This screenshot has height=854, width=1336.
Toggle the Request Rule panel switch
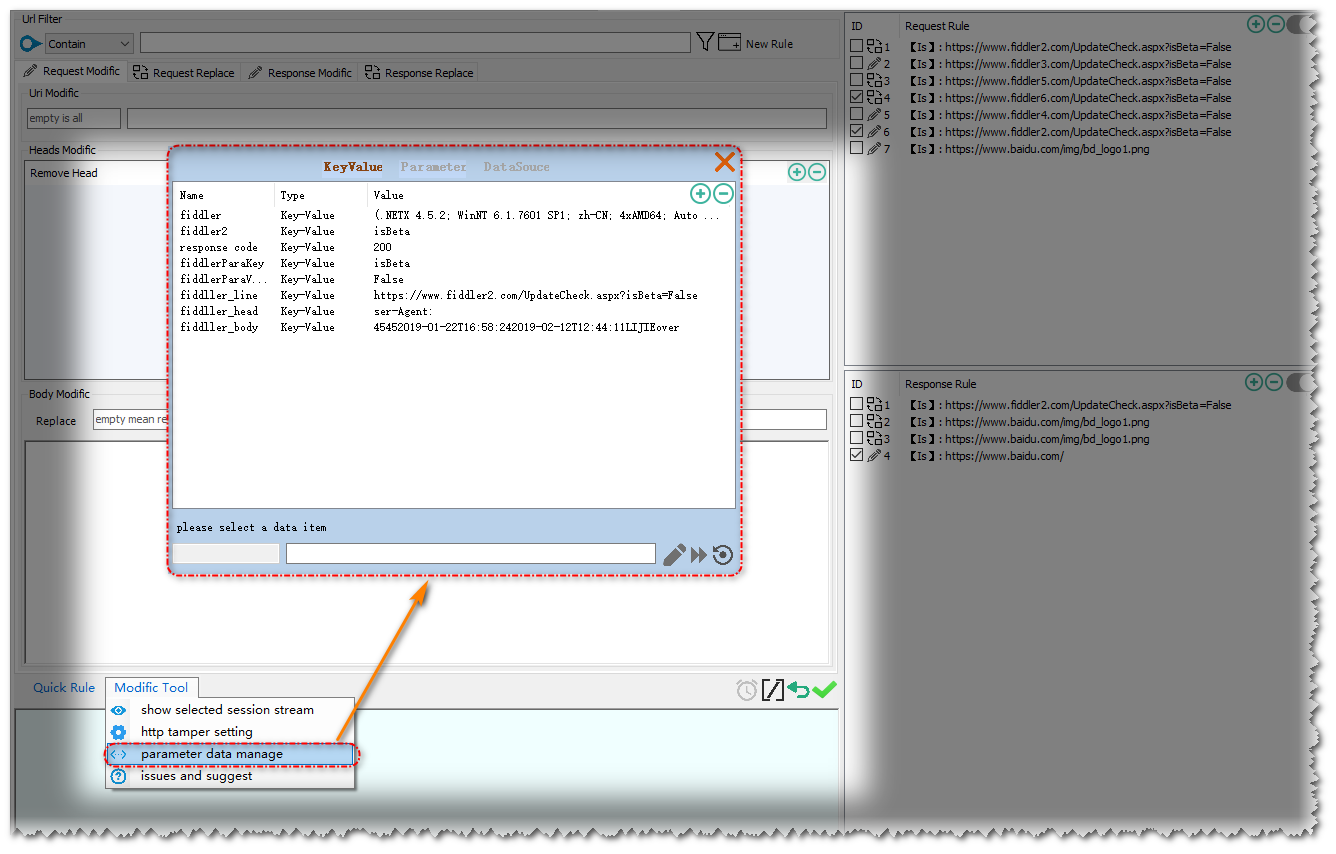1297,24
